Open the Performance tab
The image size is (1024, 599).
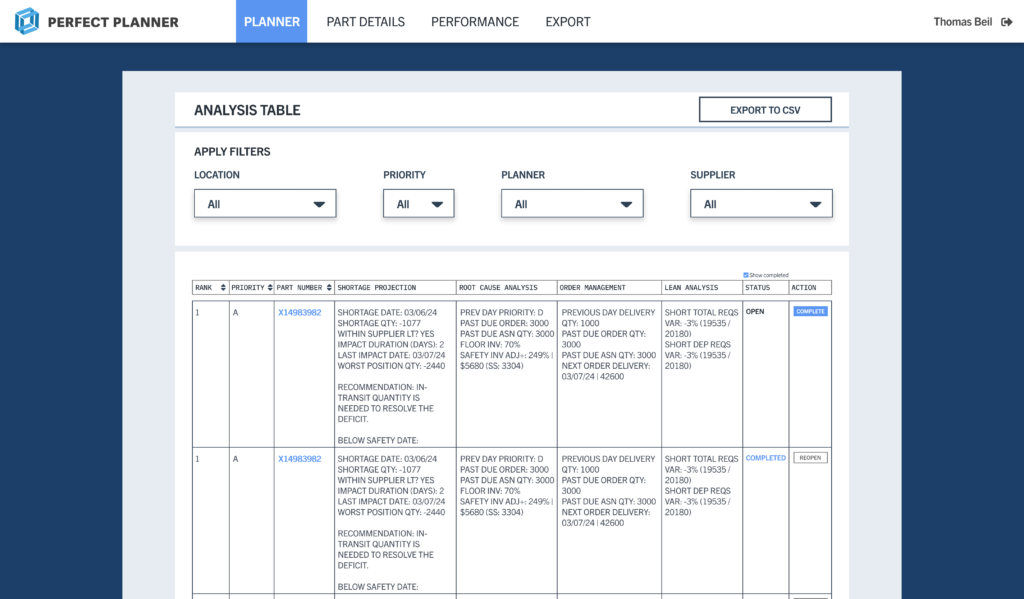coord(474,22)
